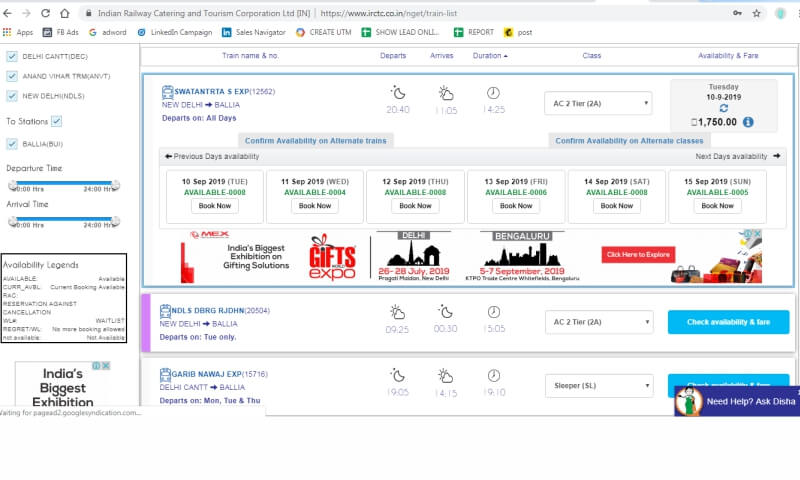Open Sleeper (SL) dropdown for GARIB NAWAJ EXP
The width and height of the screenshot is (800, 480).
coord(599,386)
